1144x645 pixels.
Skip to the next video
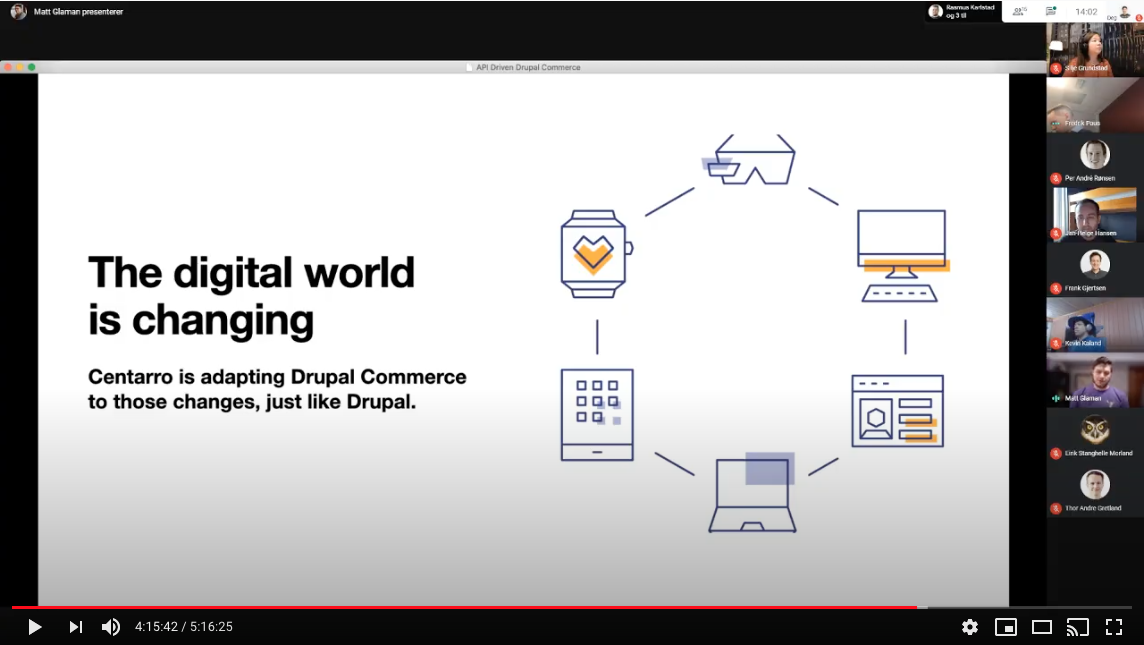click(x=76, y=627)
